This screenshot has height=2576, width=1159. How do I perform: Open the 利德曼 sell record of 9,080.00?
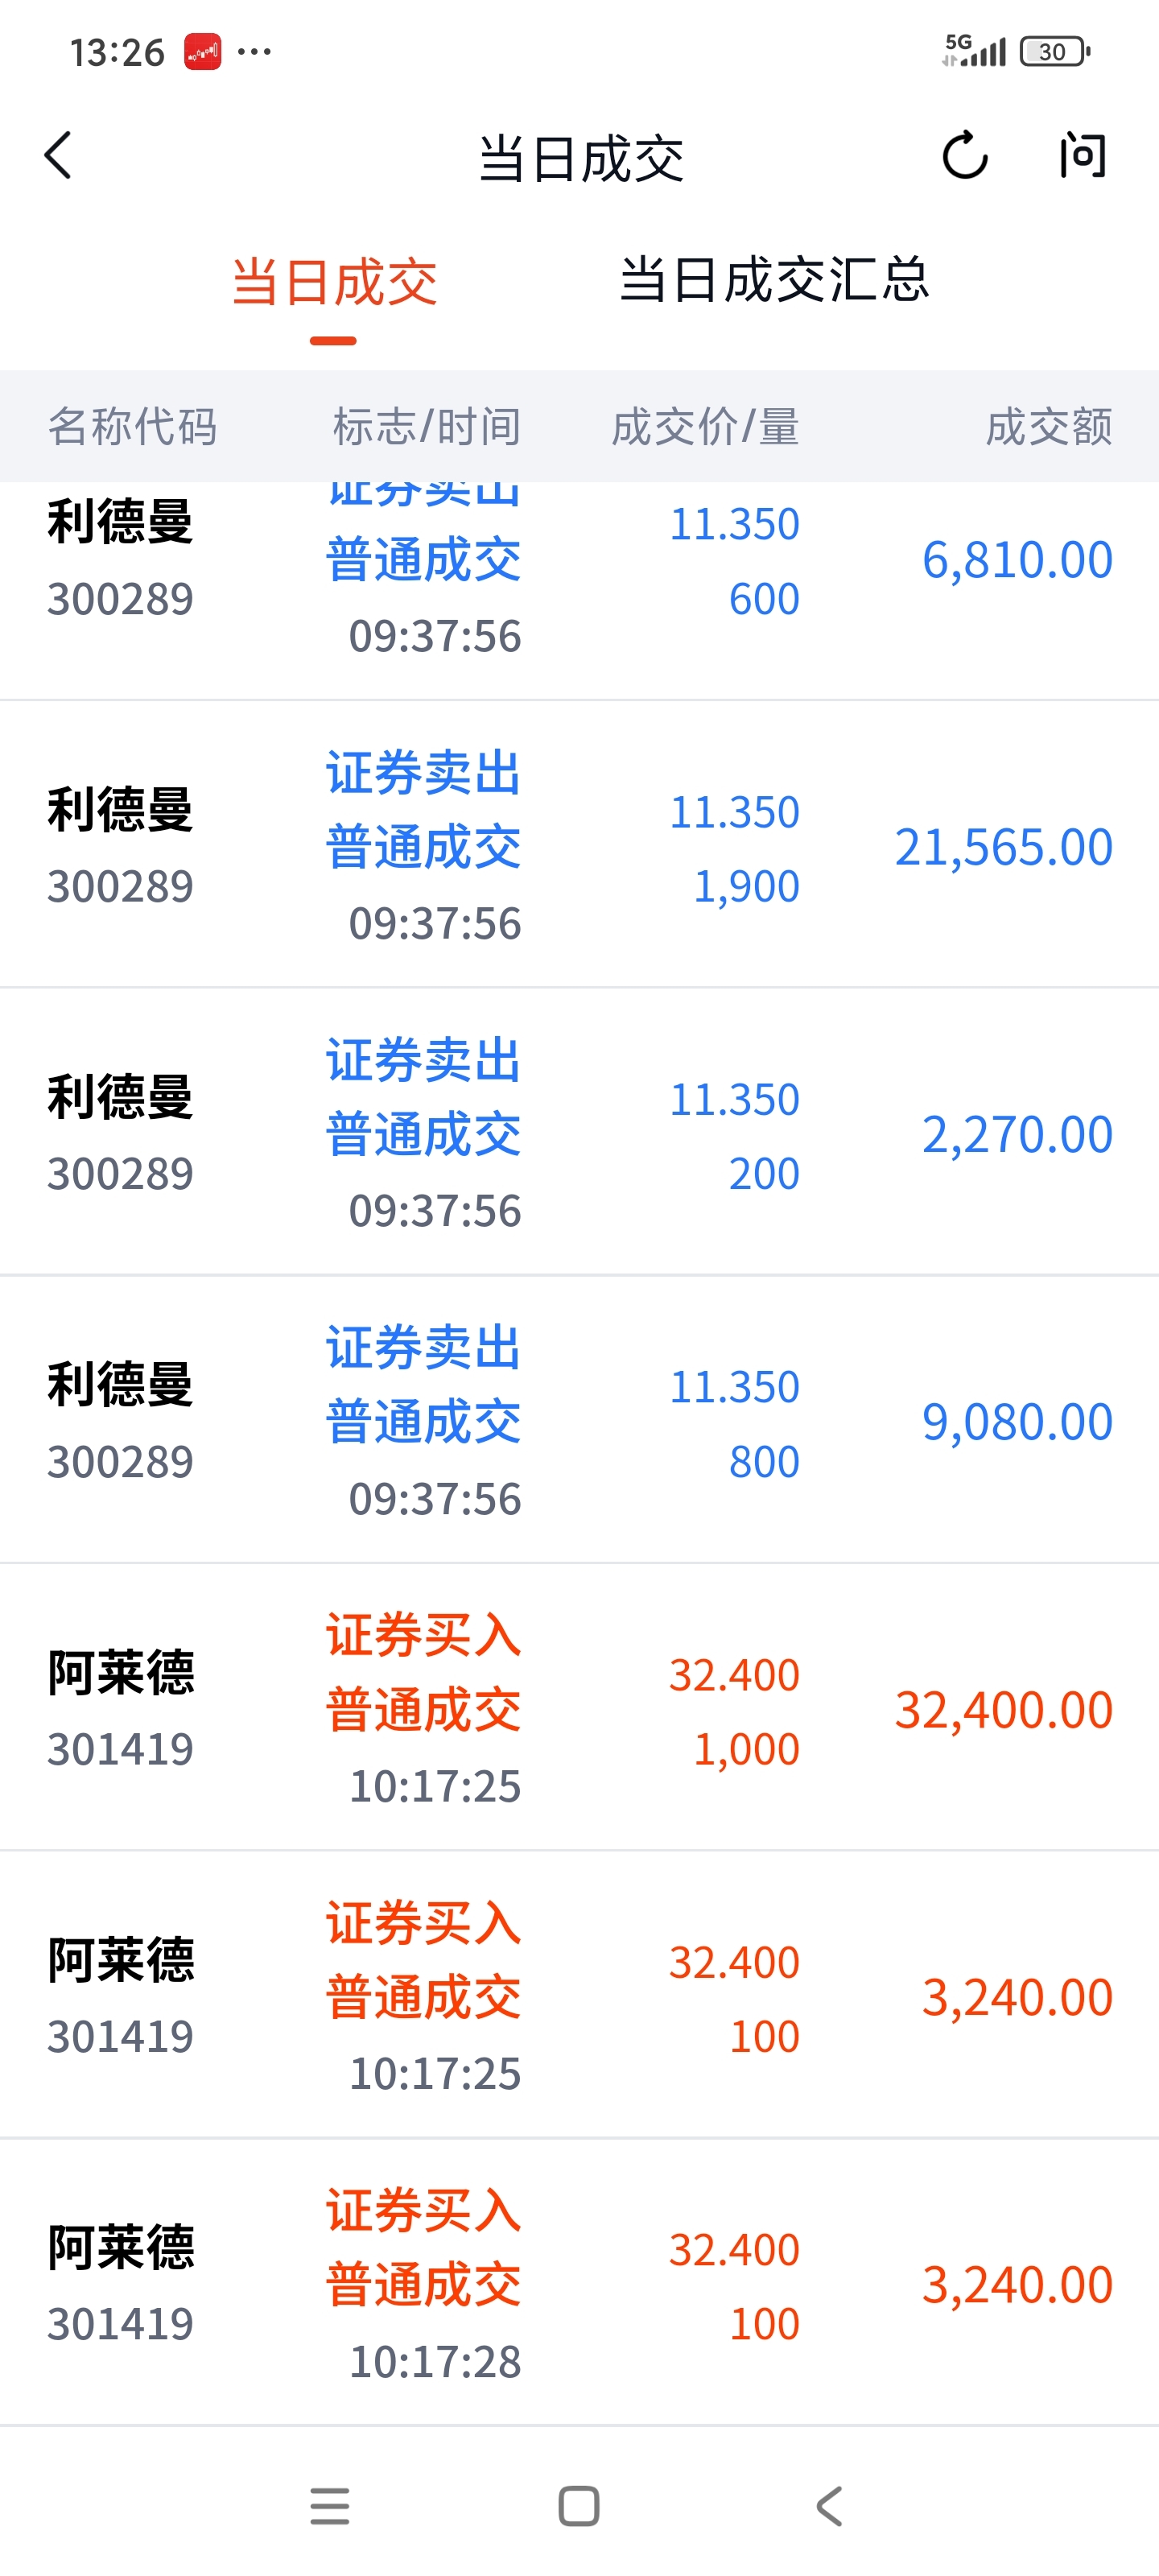pyautogui.click(x=579, y=1420)
